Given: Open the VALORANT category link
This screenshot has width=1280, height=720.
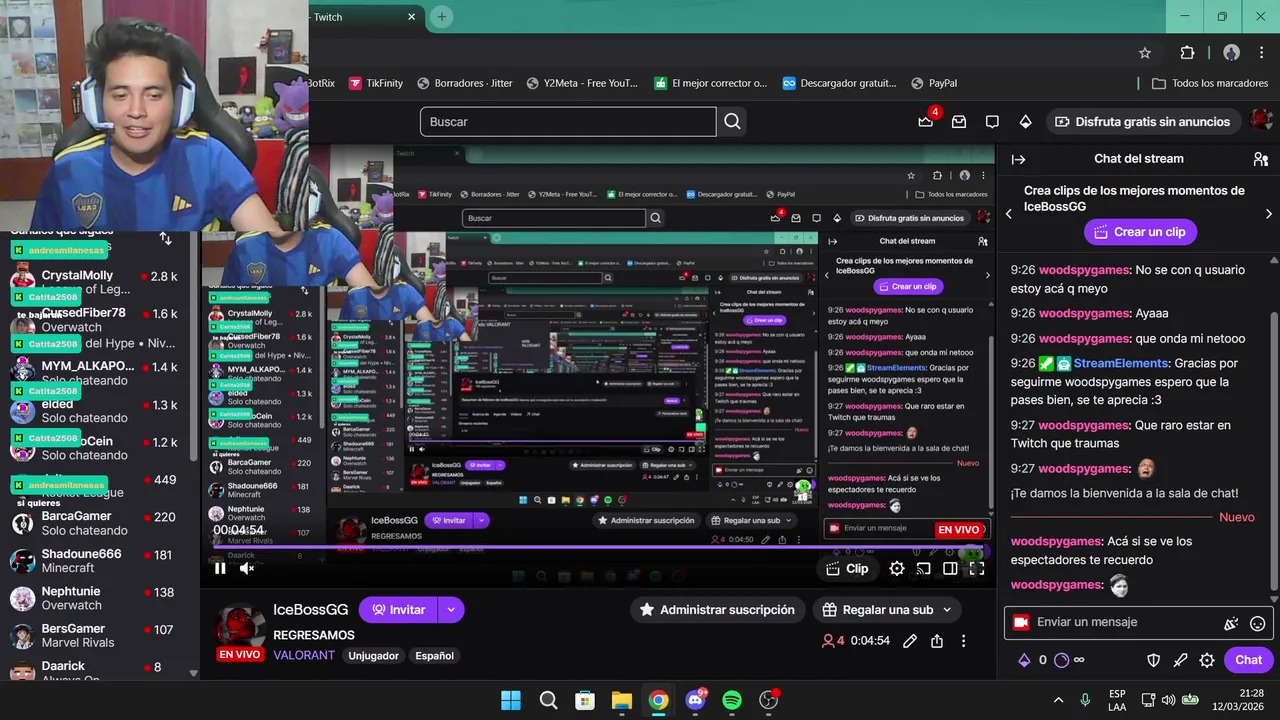Looking at the screenshot, I should tap(304, 656).
